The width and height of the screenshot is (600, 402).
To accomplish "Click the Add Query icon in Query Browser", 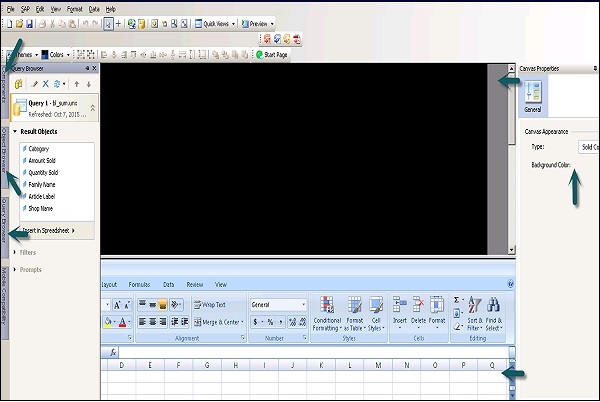I will (18, 84).
